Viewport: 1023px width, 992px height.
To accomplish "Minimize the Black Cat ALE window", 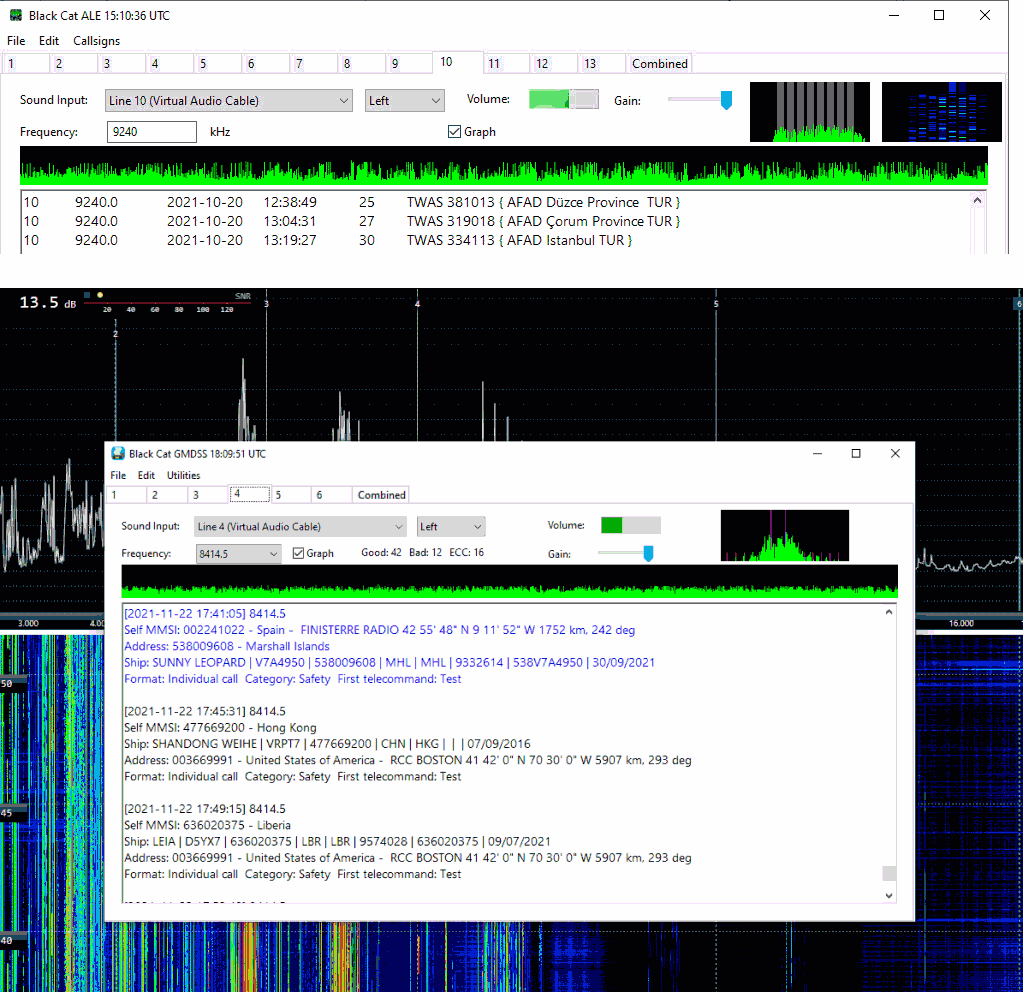I will pyautogui.click(x=894, y=15).
